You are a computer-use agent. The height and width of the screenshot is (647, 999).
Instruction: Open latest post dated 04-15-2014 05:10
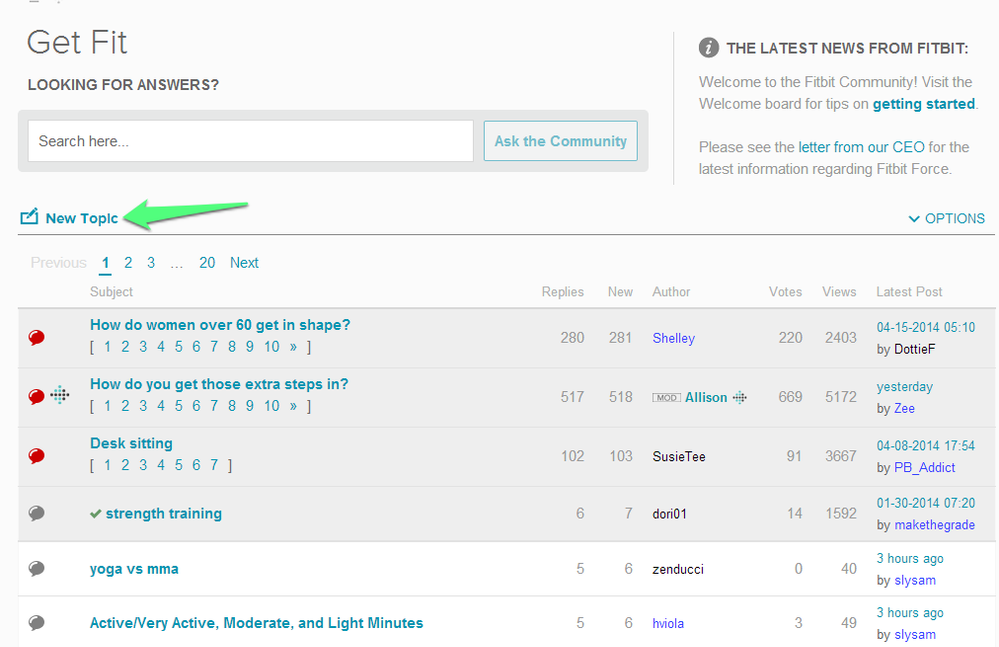(926, 327)
